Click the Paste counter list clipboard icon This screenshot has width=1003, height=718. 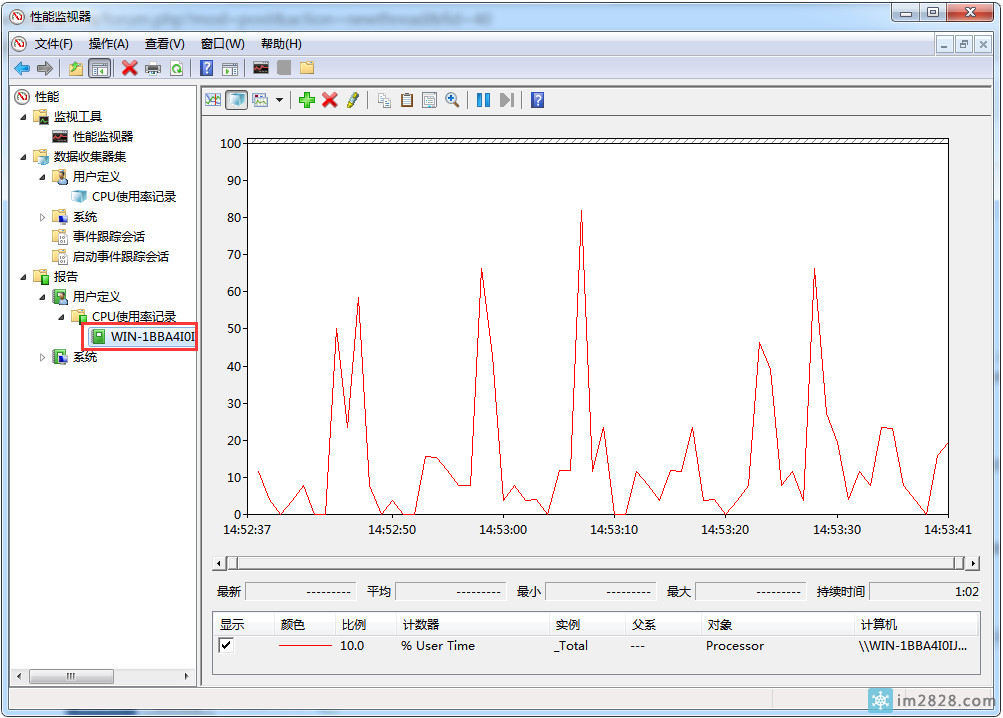[407, 100]
